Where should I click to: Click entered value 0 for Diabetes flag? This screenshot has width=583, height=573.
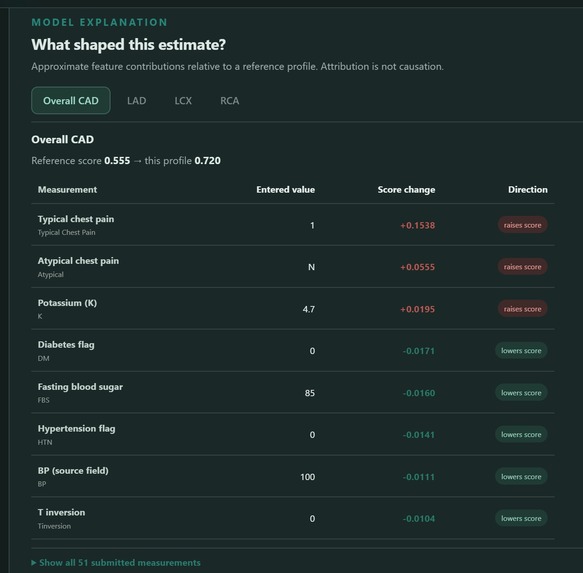312,351
